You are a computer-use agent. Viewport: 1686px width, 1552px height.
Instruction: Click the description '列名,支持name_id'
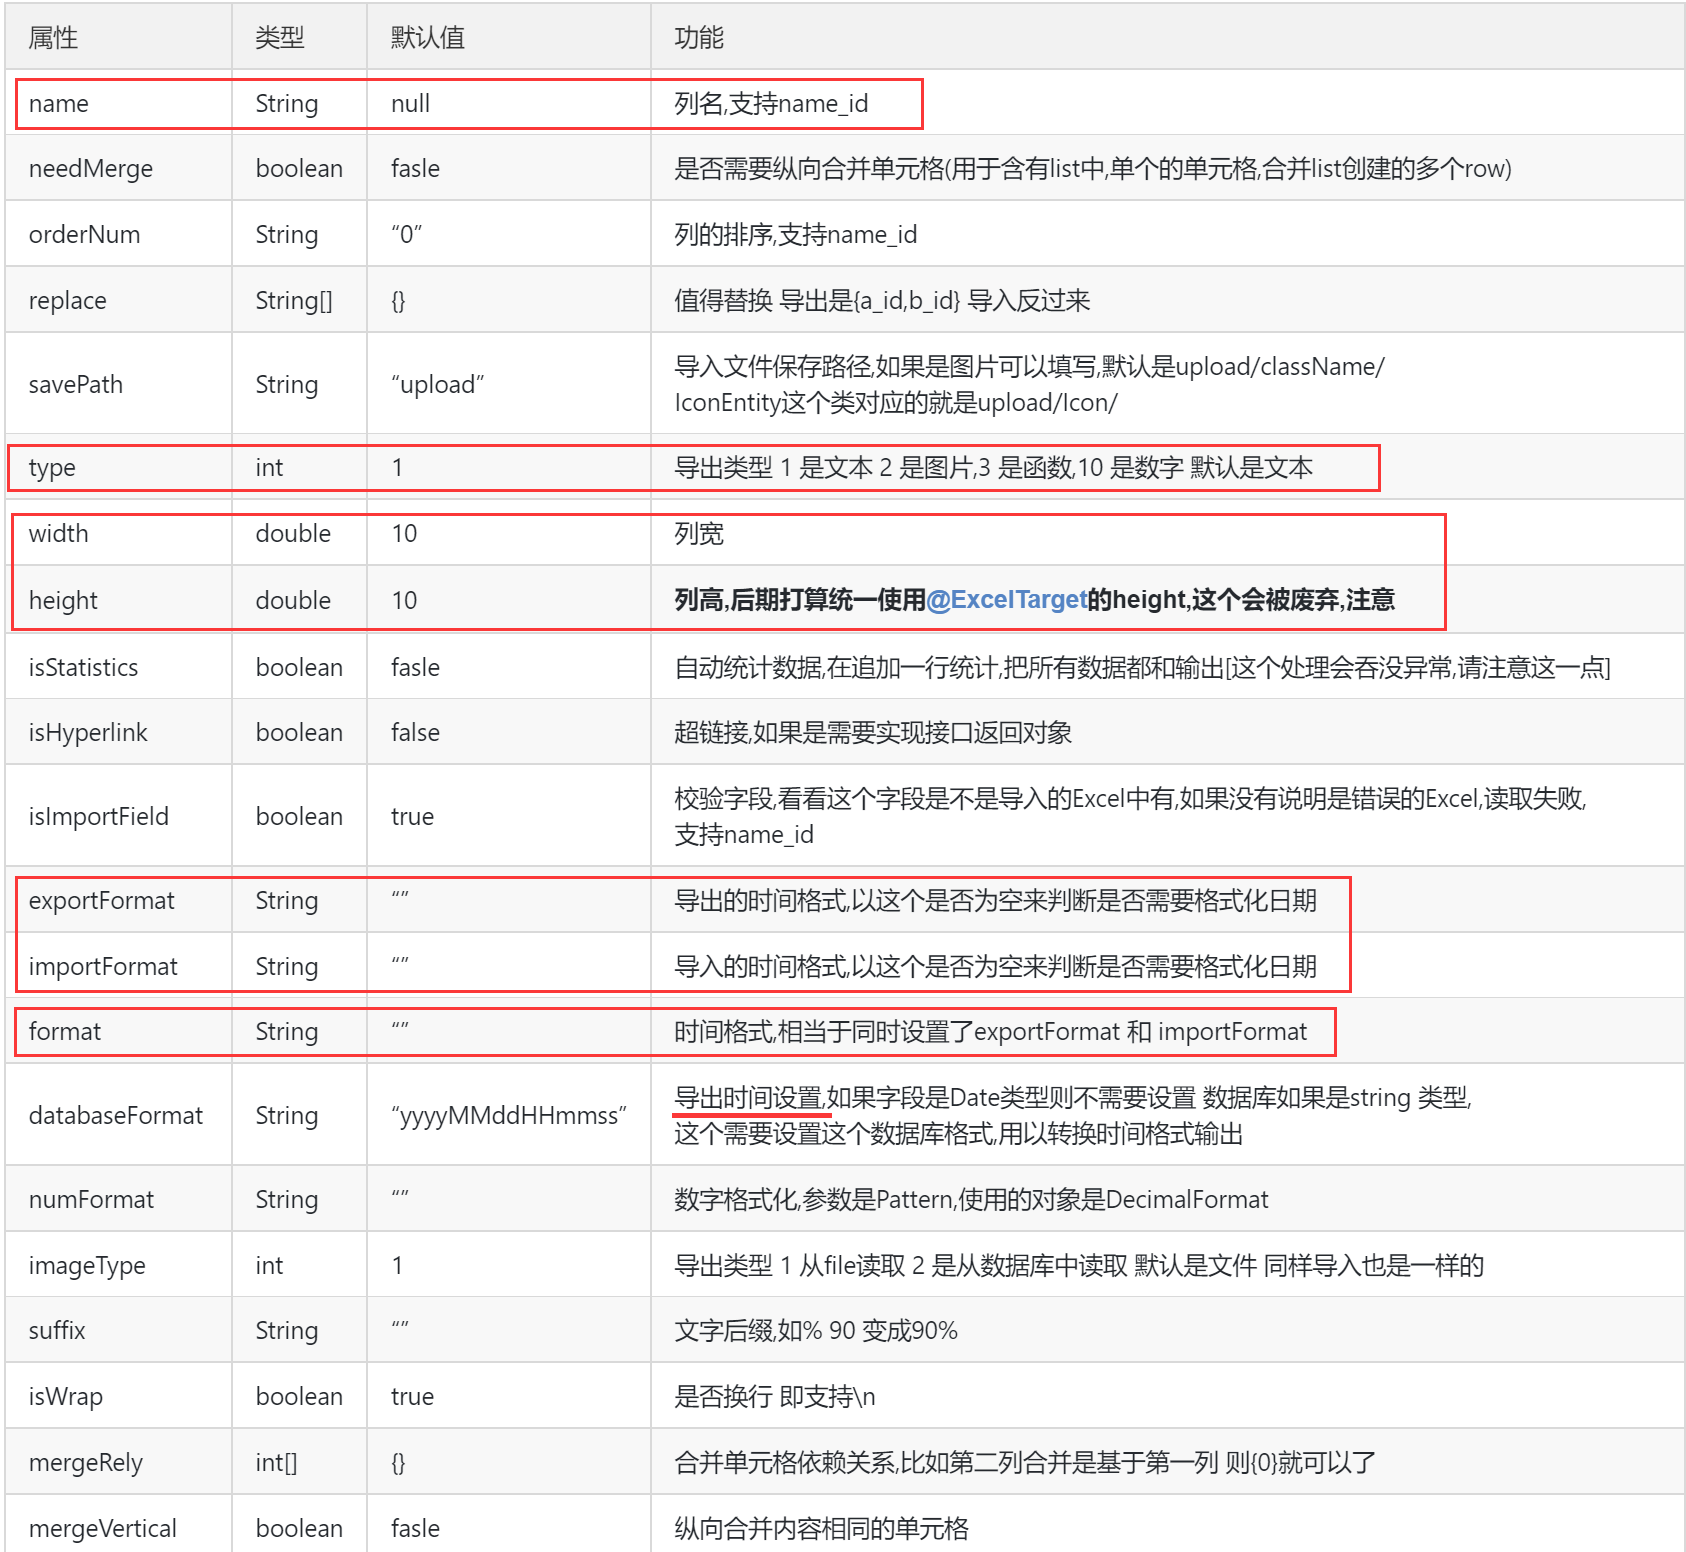[771, 103]
